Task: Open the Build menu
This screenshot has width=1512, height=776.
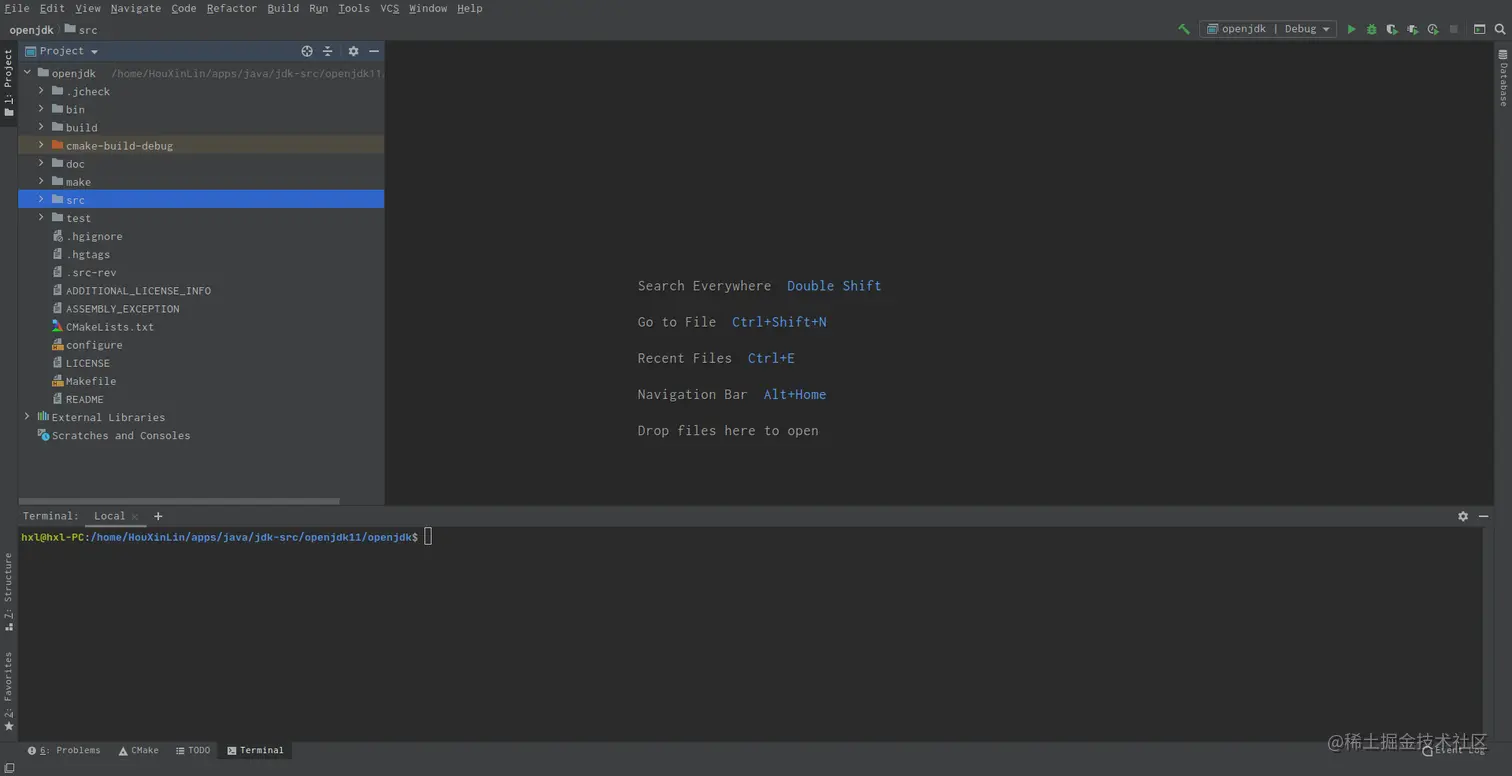Action: click(283, 8)
